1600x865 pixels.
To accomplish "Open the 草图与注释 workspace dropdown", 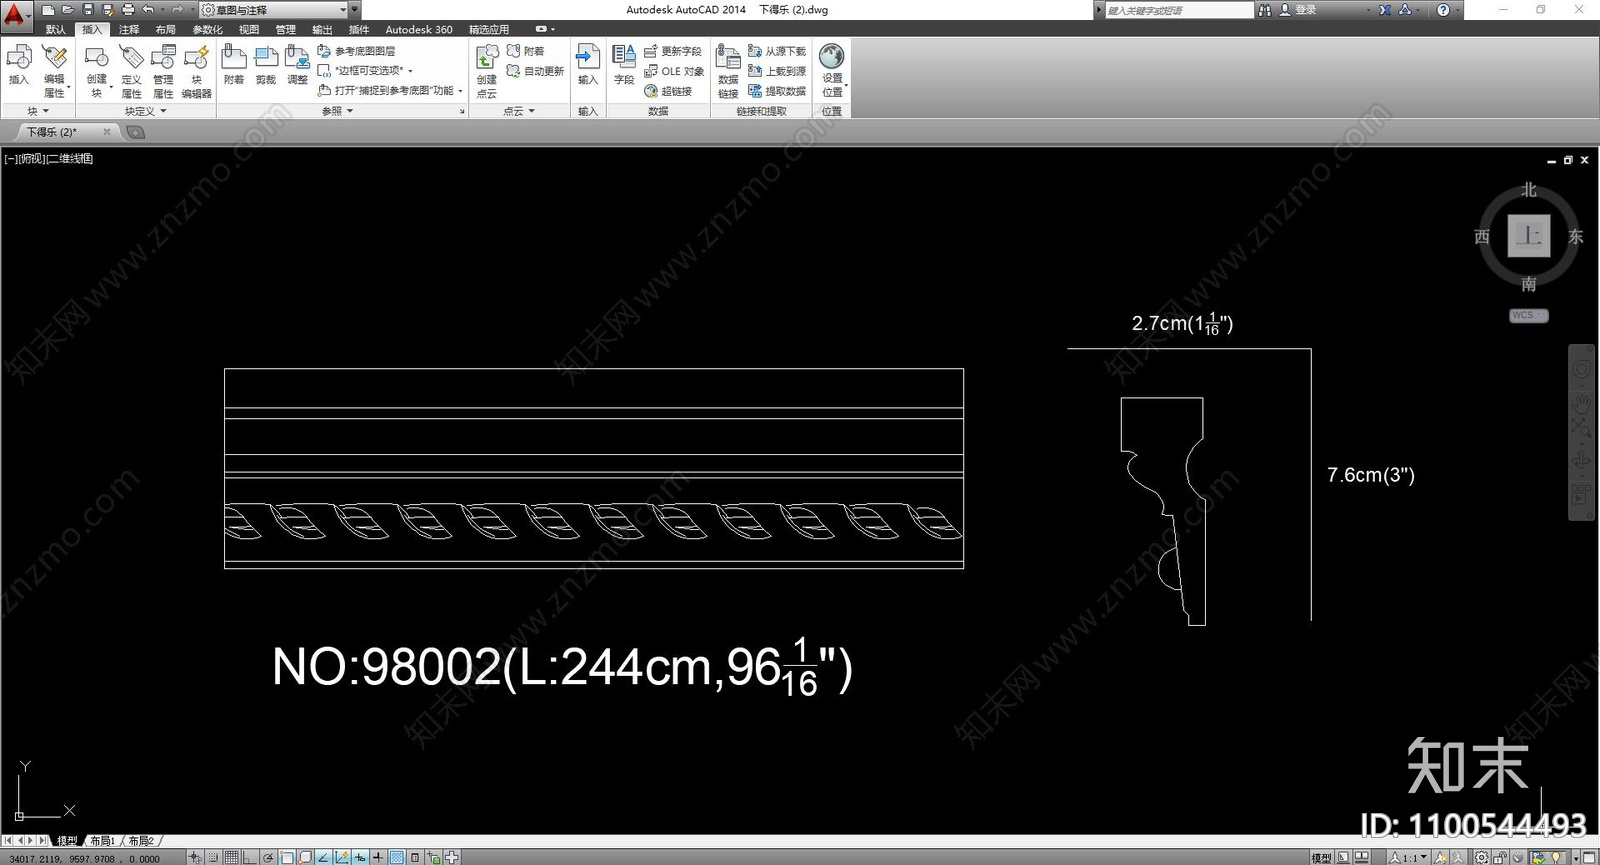I will coord(273,10).
